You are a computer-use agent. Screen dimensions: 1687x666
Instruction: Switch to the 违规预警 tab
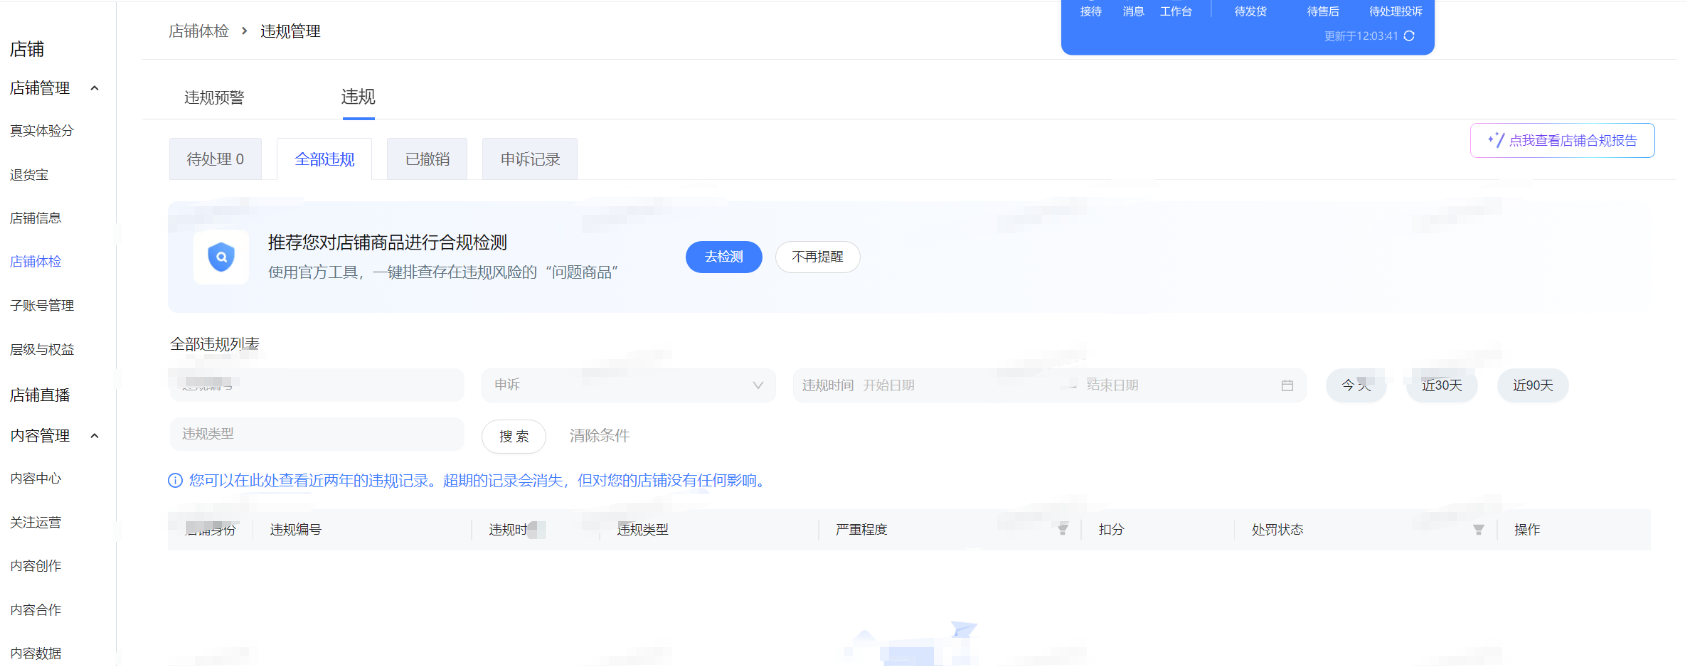coord(214,98)
